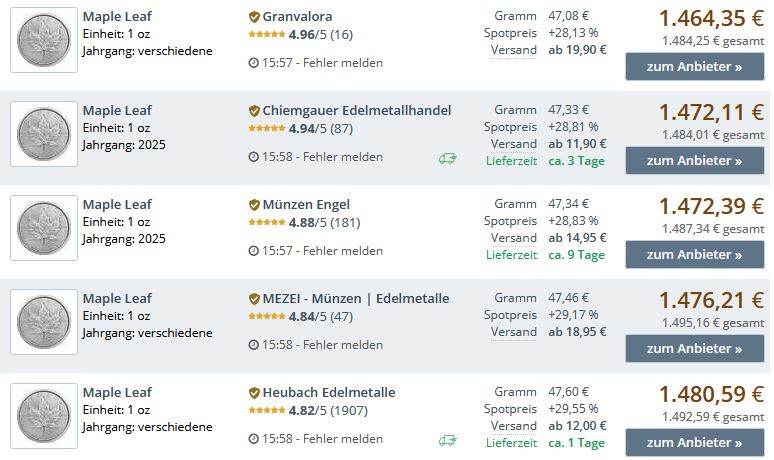Open Heubach Edelmetalle offer with zum Anbieter
This screenshot has height=460, width=774.
(694, 443)
